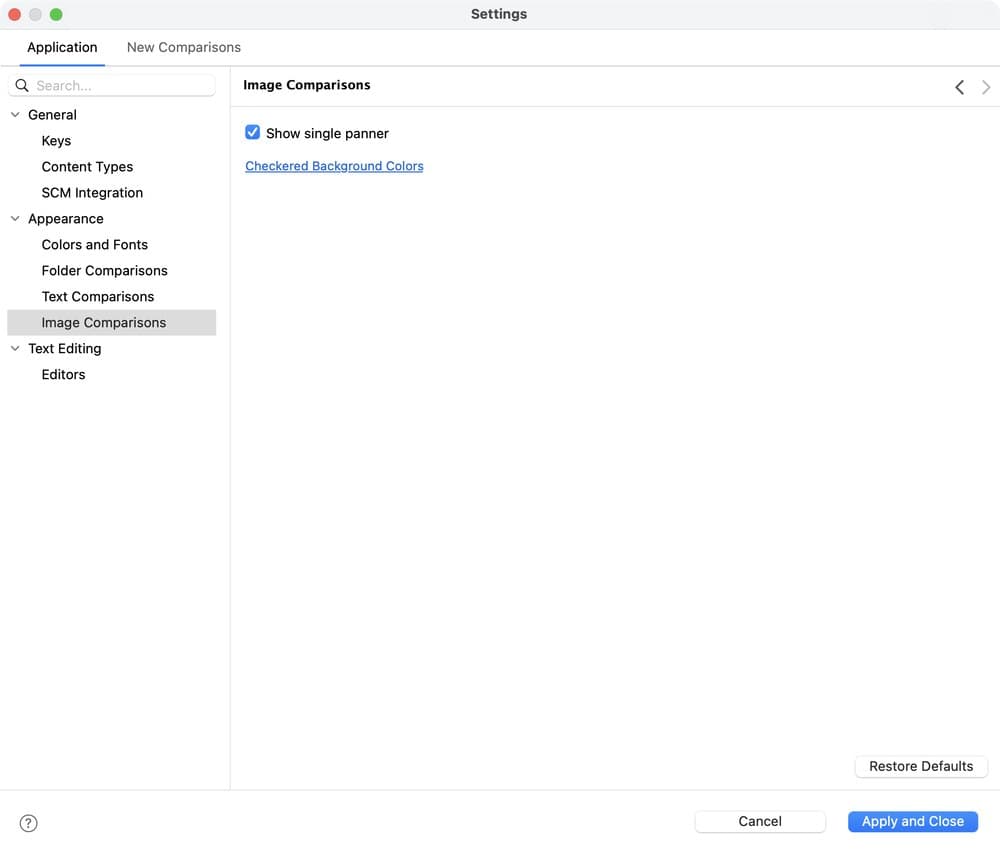Focus the settings Search field
The height and width of the screenshot is (854, 1000).
coord(112,85)
